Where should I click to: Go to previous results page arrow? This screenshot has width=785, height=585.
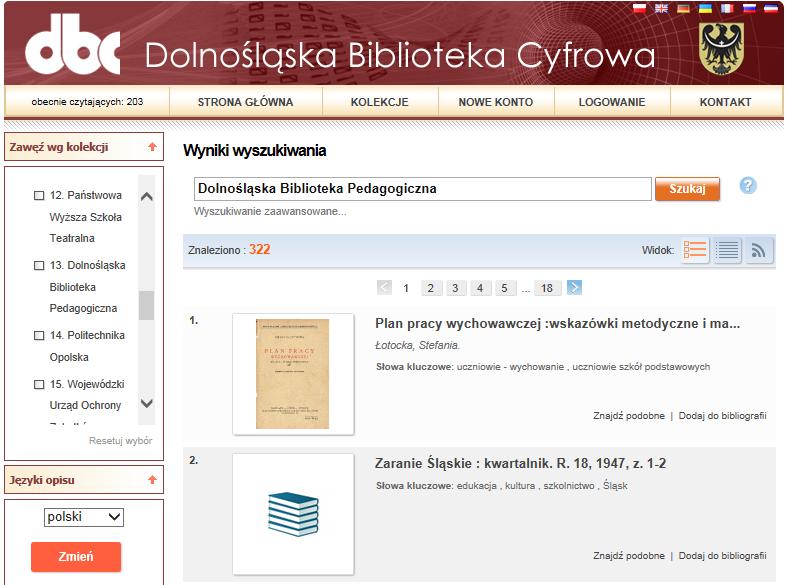click(x=384, y=287)
